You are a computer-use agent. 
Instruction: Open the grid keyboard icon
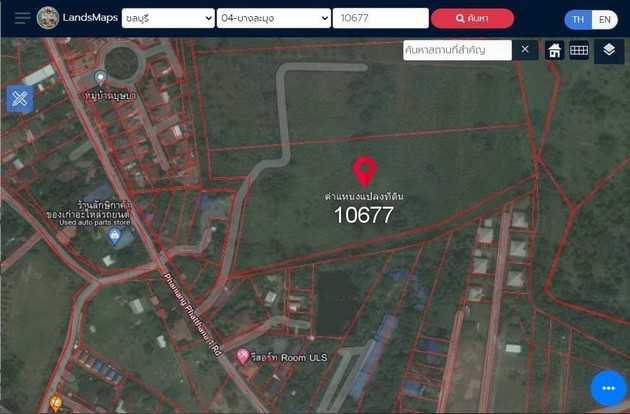(579, 50)
